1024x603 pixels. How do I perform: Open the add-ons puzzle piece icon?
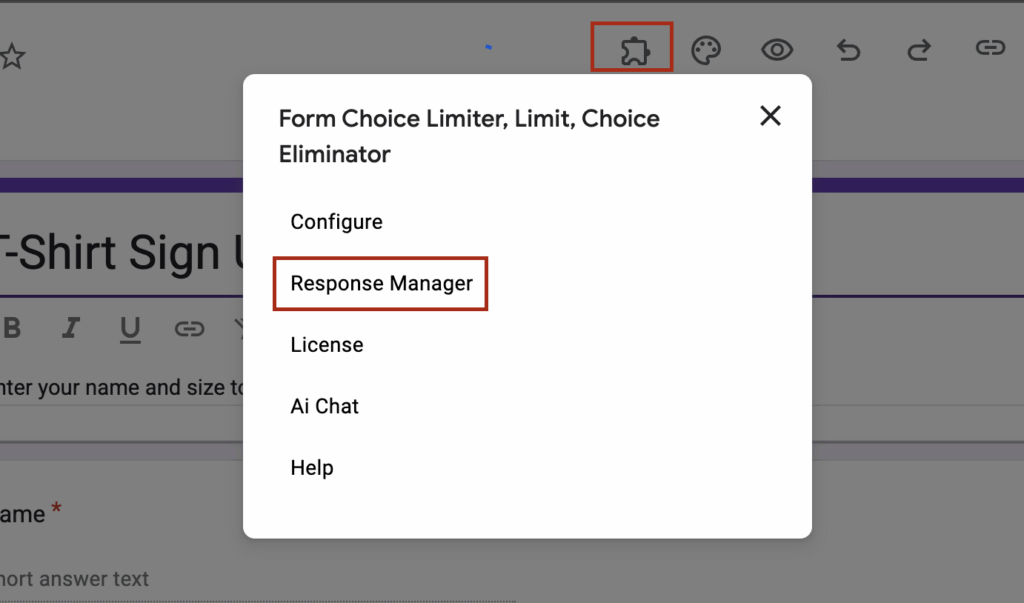click(x=632, y=49)
